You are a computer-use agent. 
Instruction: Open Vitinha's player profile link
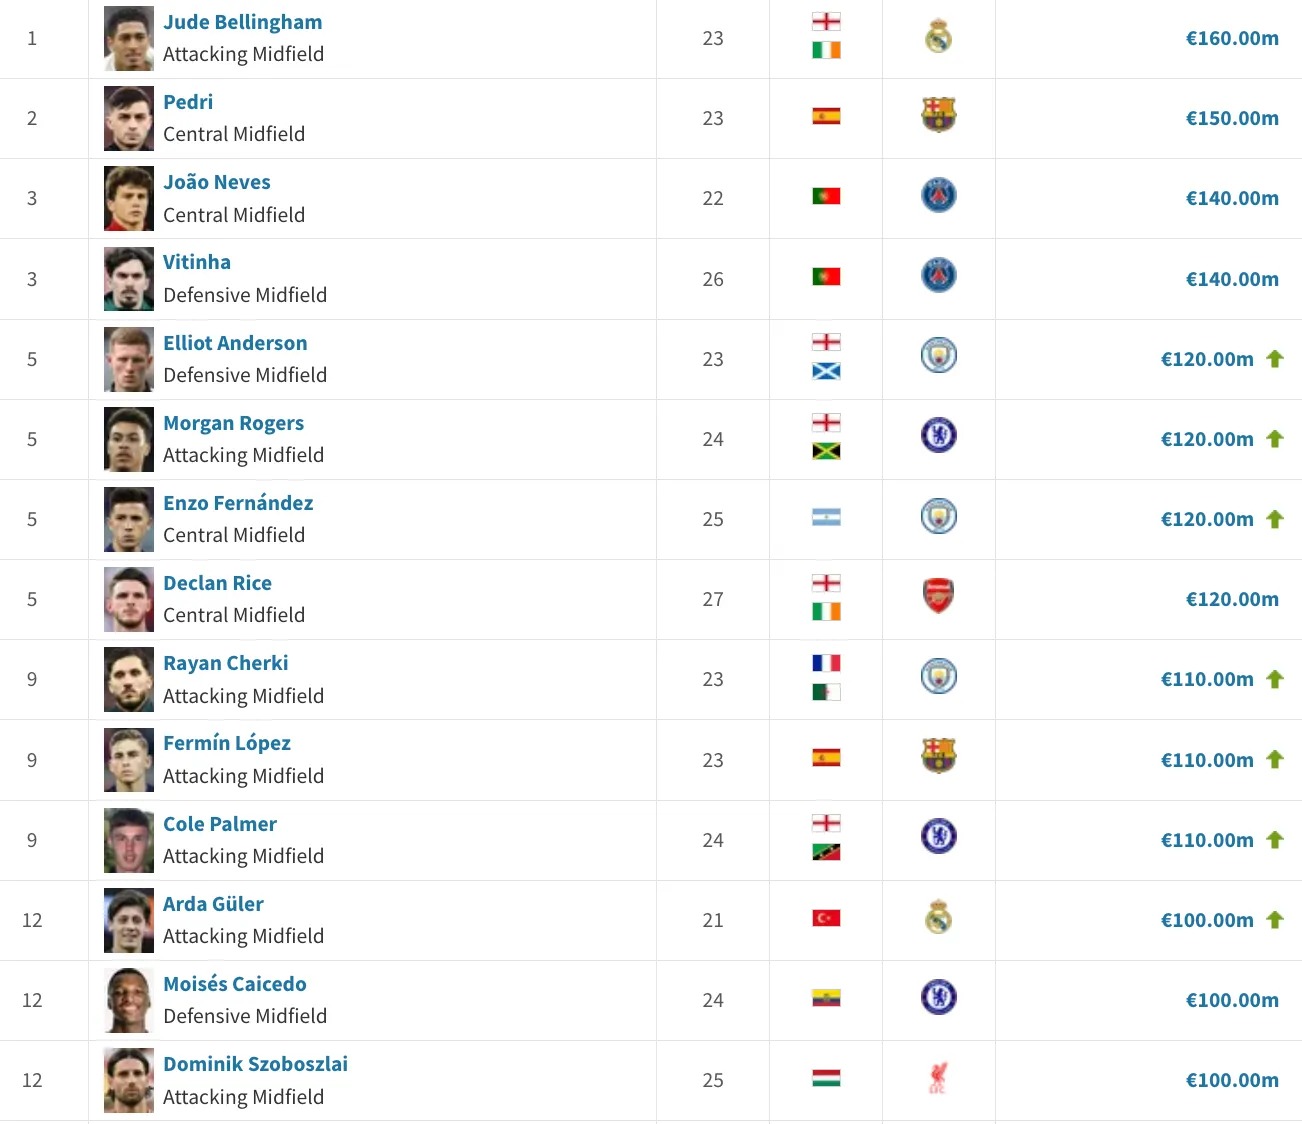click(197, 262)
